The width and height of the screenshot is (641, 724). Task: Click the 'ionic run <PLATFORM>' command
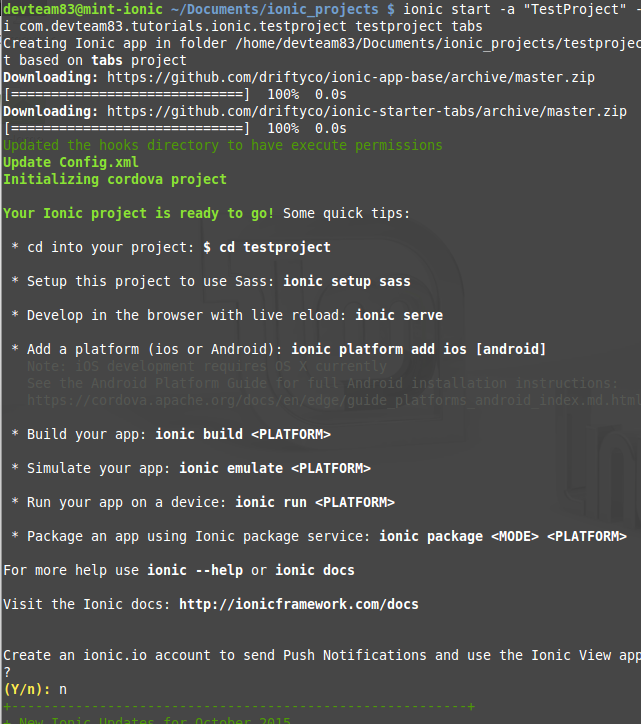coord(315,502)
